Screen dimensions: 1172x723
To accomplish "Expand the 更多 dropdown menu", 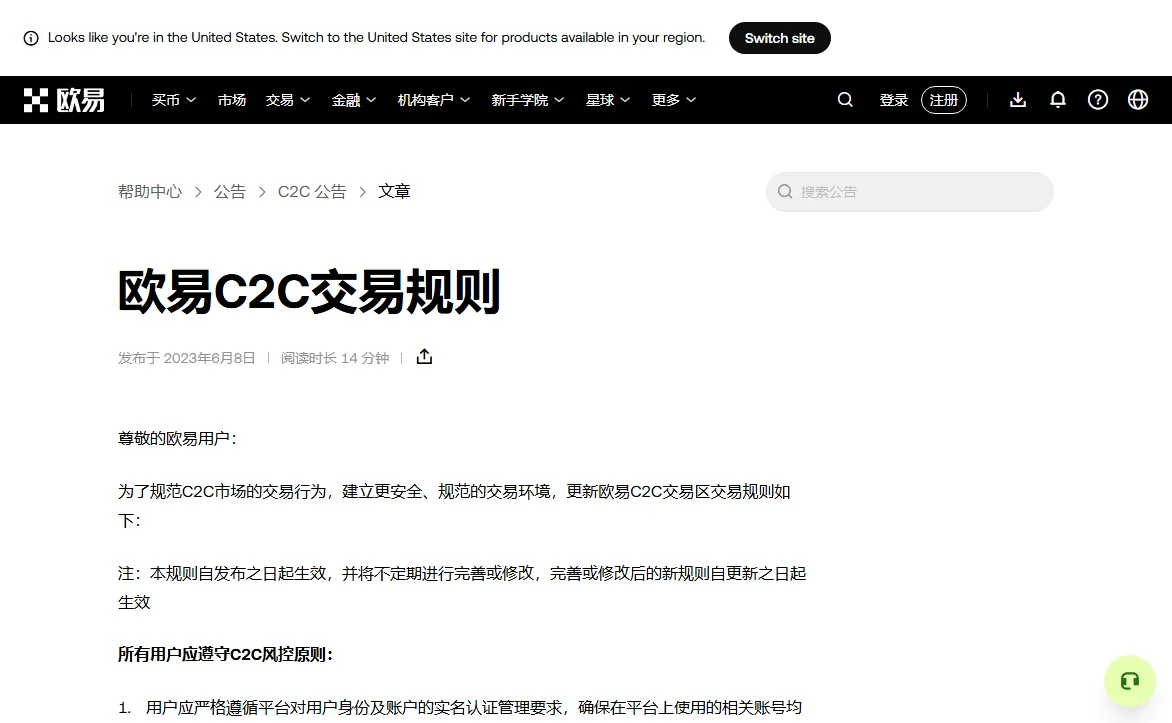I will [673, 99].
